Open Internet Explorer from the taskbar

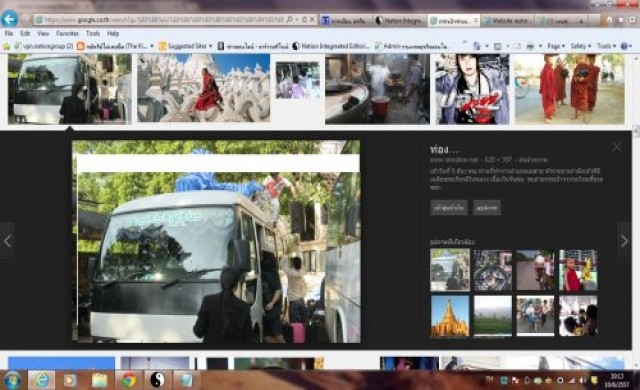(42, 380)
